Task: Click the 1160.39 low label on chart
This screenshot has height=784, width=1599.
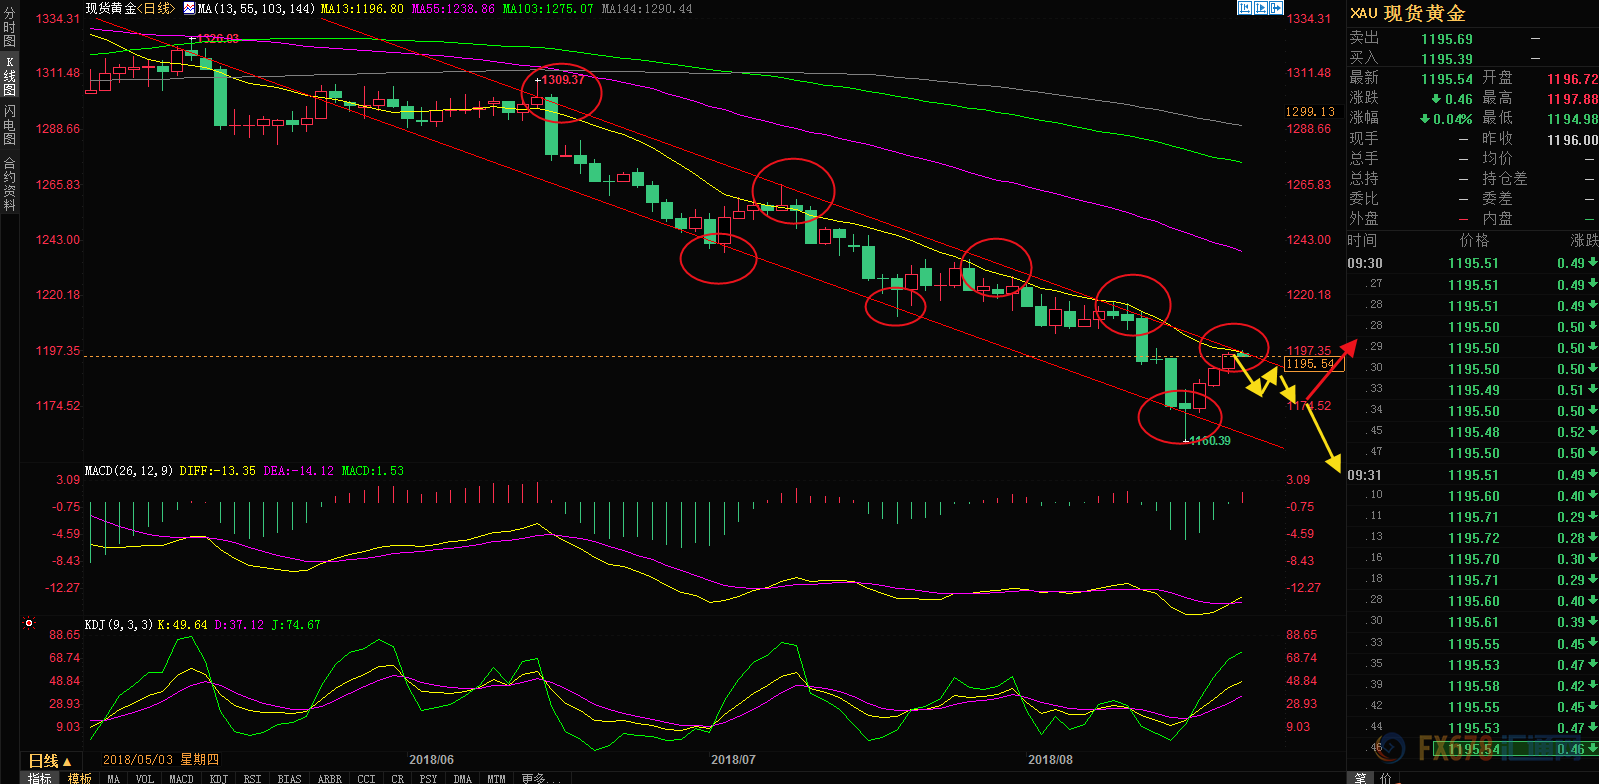Action: click(1210, 441)
